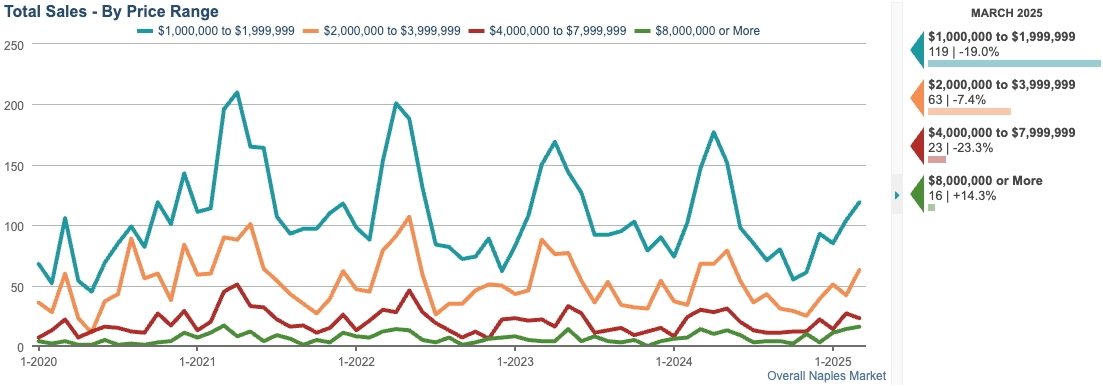Click the Total Sales - By Price Range title
The image size is (1103, 386).
point(112,11)
